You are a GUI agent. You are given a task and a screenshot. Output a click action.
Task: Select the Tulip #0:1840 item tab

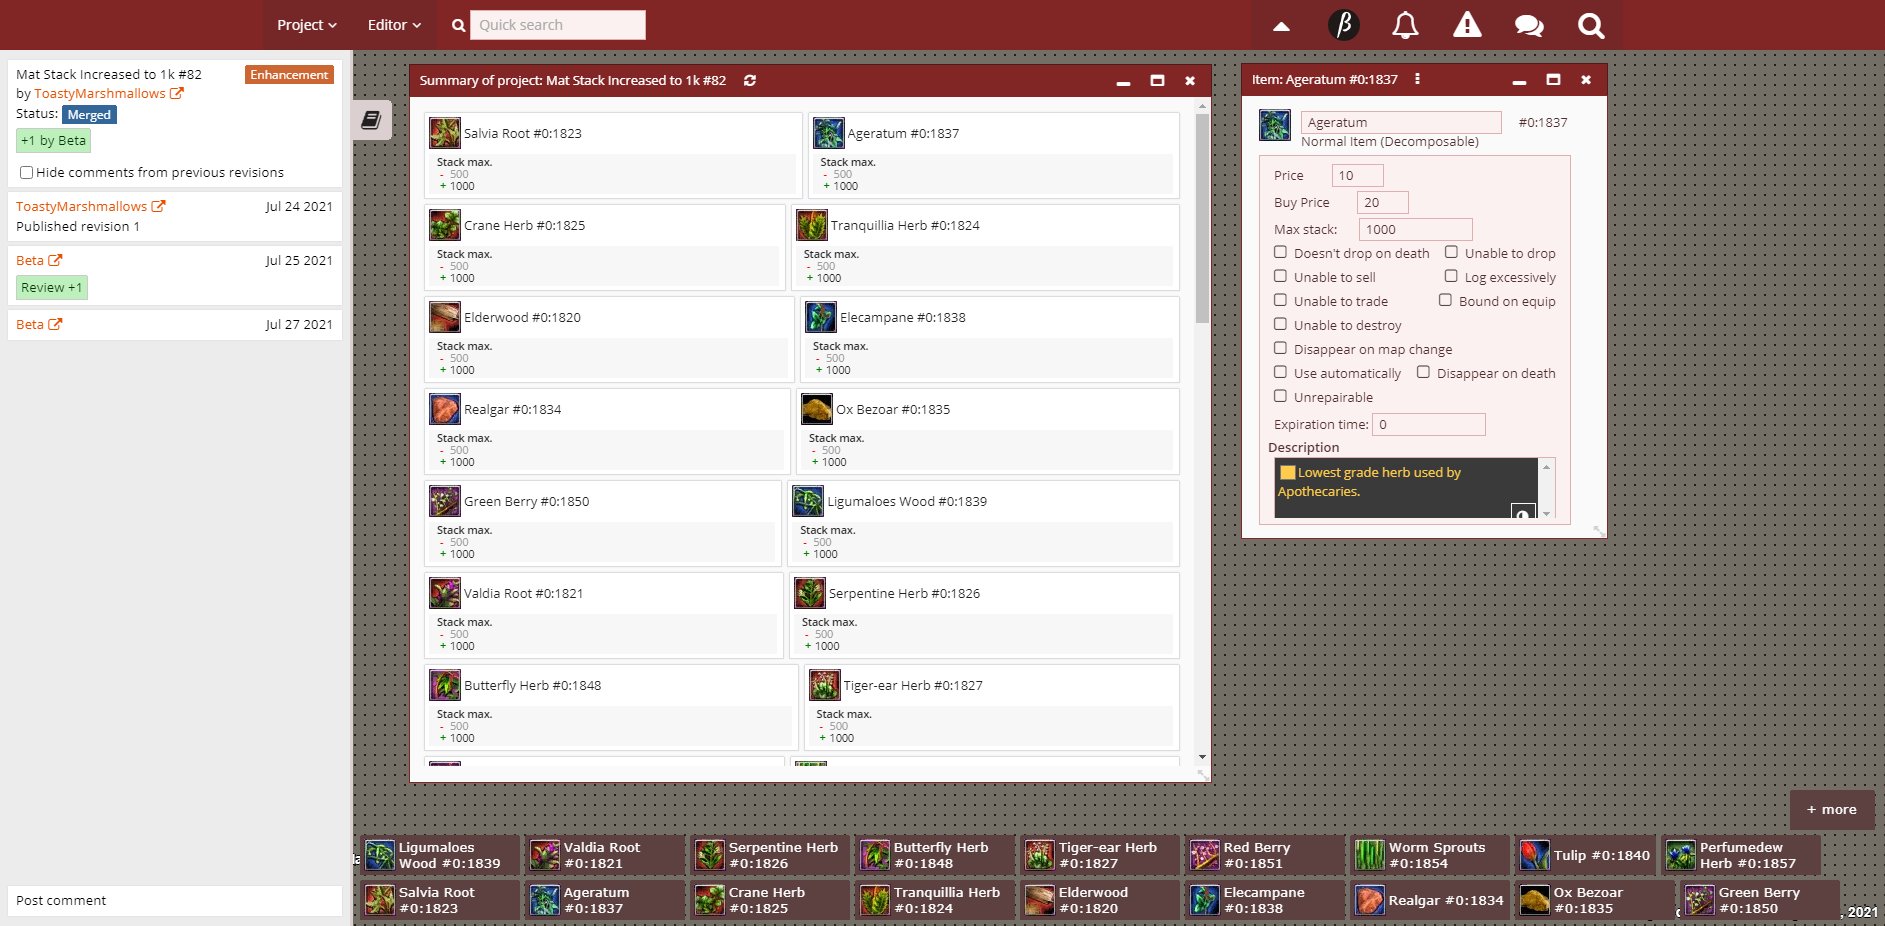tap(1585, 856)
